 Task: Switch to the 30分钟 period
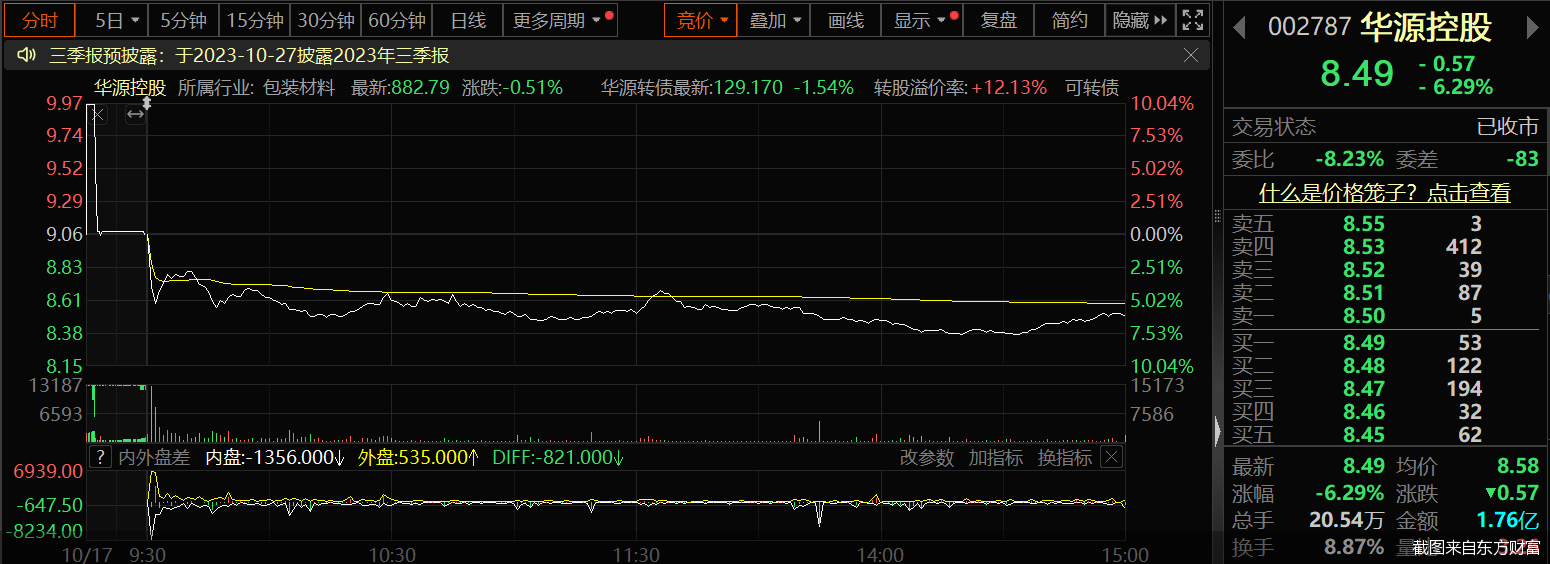tap(326, 20)
